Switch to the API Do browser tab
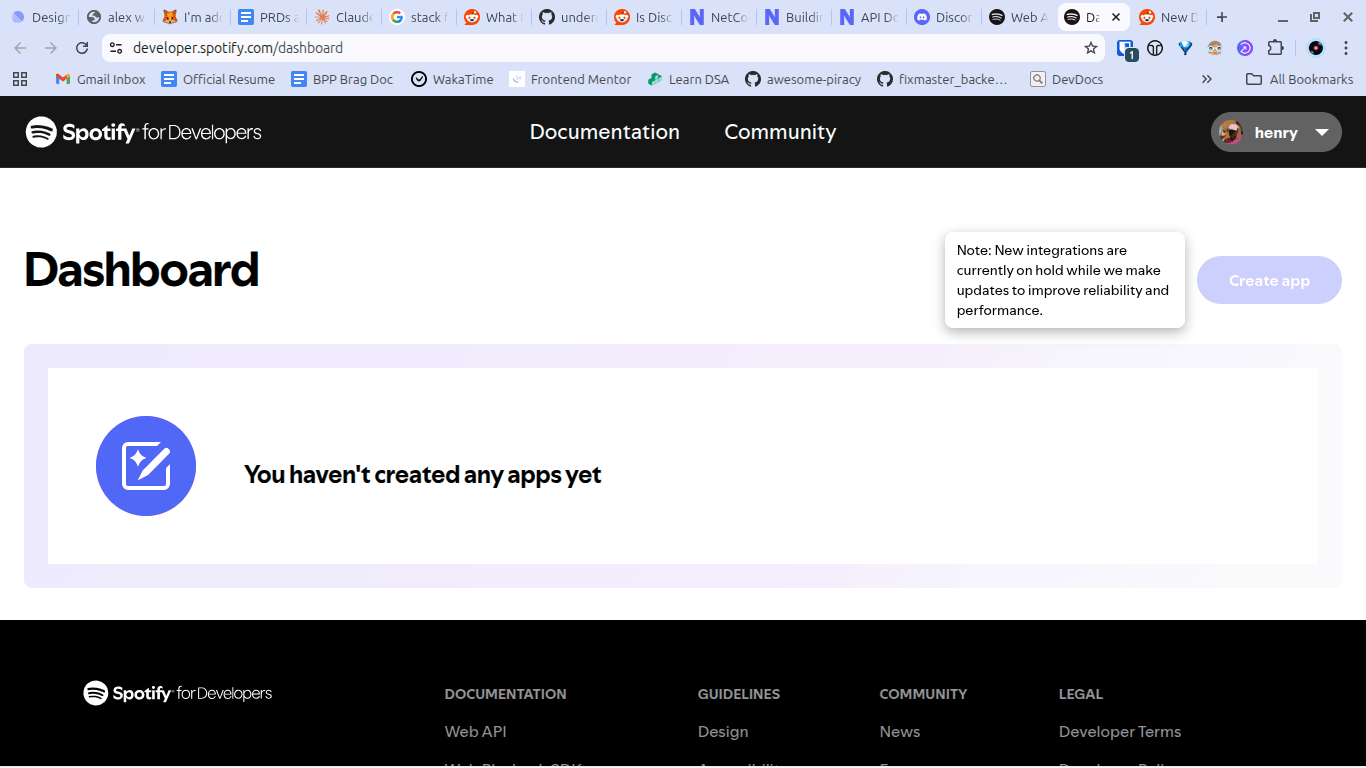The width and height of the screenshot is (1366, 768). click(x=870, y=17)
